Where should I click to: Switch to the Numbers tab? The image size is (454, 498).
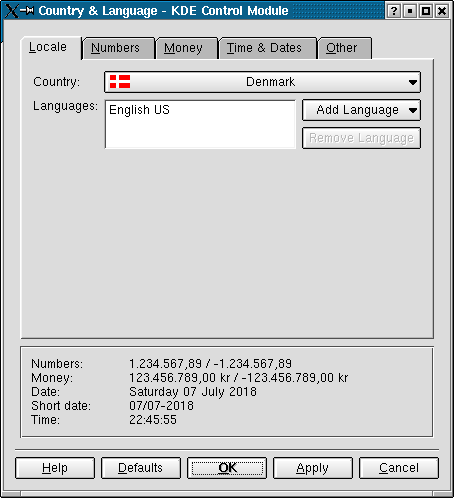115,48
